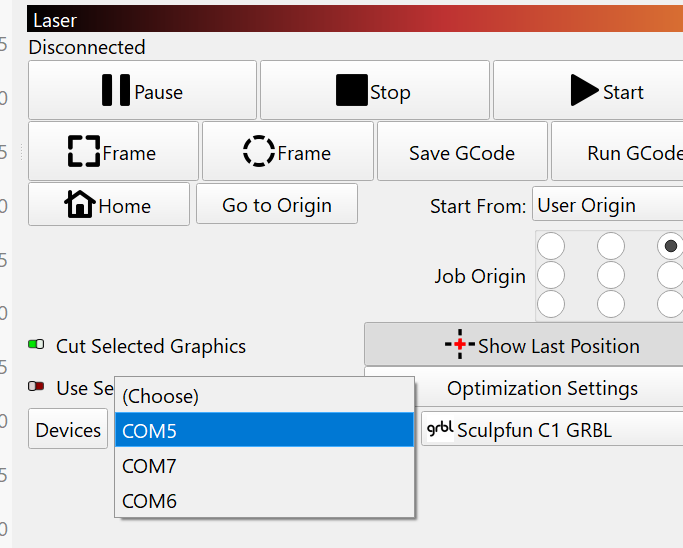Click the Go to Origin button
The image size is (683, 548).
276,205
